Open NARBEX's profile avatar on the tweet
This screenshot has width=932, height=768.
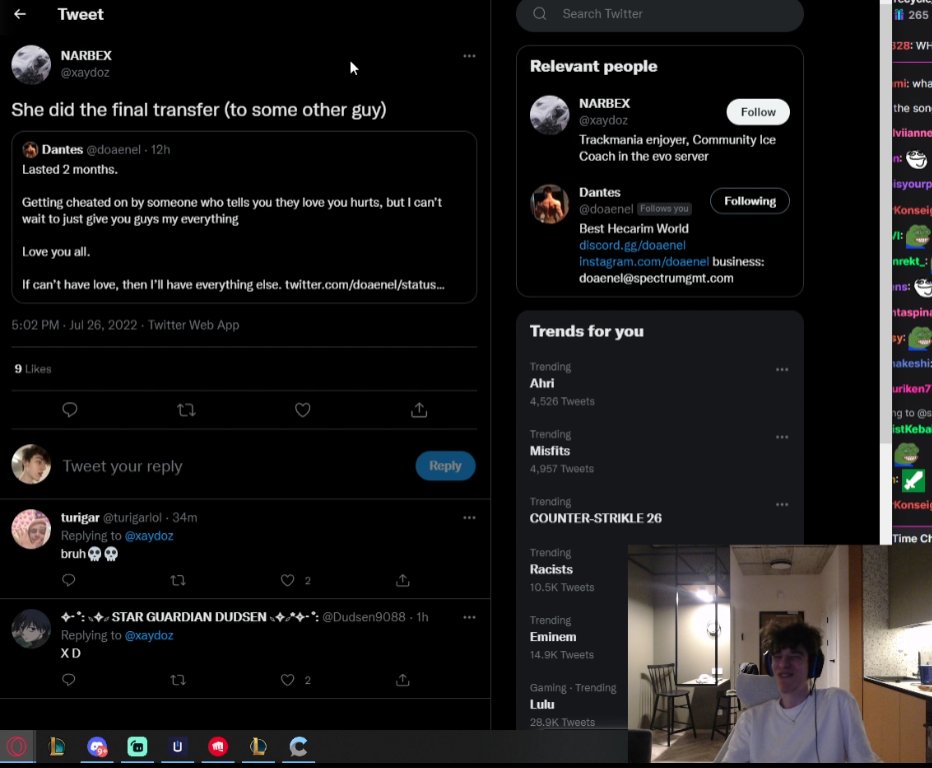coord(31,64)
